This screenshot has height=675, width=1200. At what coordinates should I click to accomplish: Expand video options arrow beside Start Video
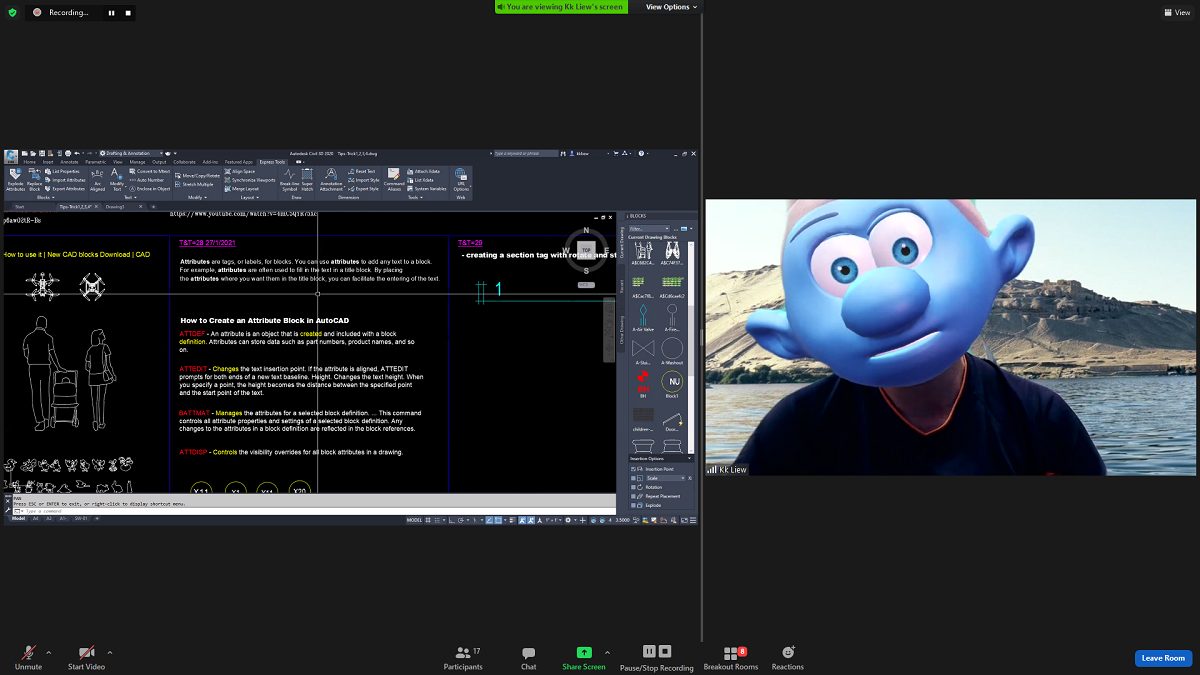point(110,652)
